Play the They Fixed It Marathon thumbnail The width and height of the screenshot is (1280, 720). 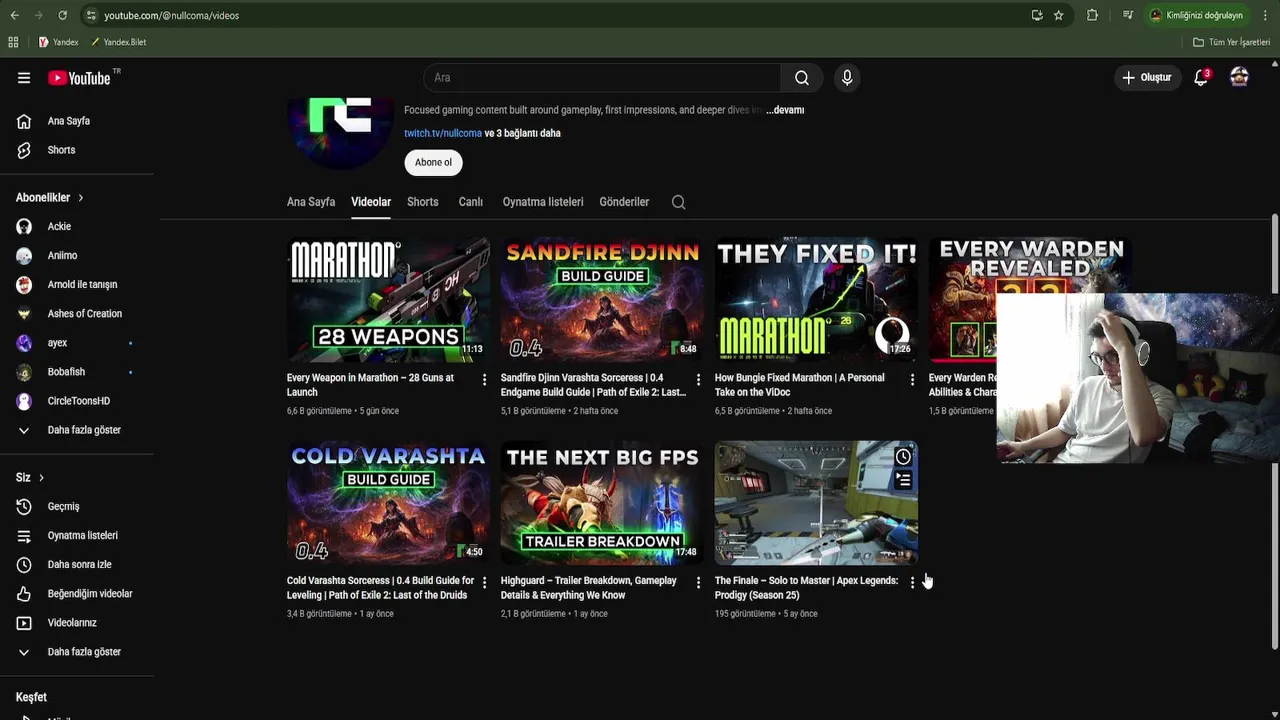click(x=816, y=299)
